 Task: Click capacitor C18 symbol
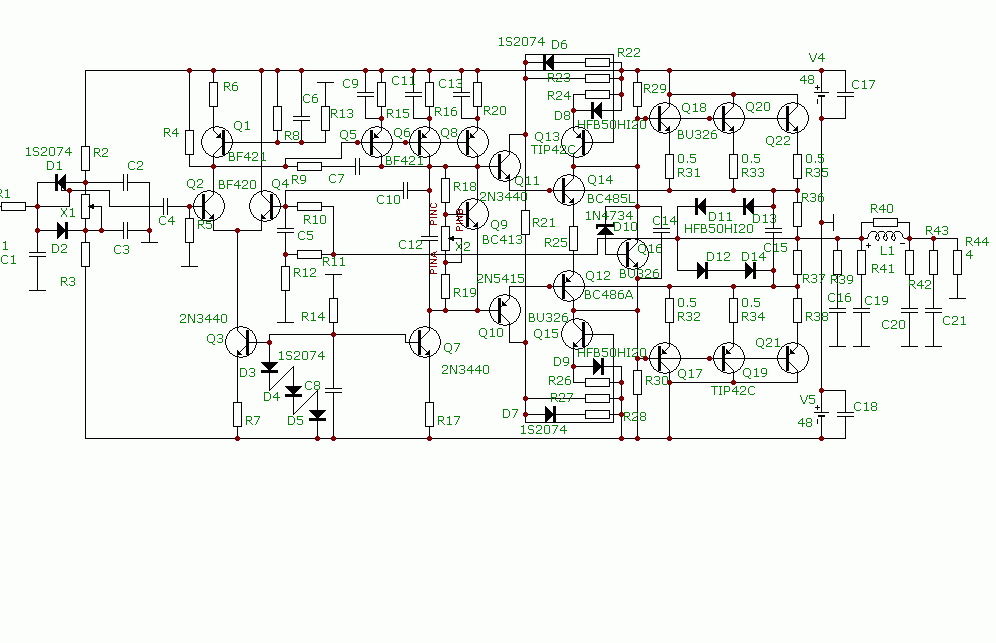[x=845, y=414]
